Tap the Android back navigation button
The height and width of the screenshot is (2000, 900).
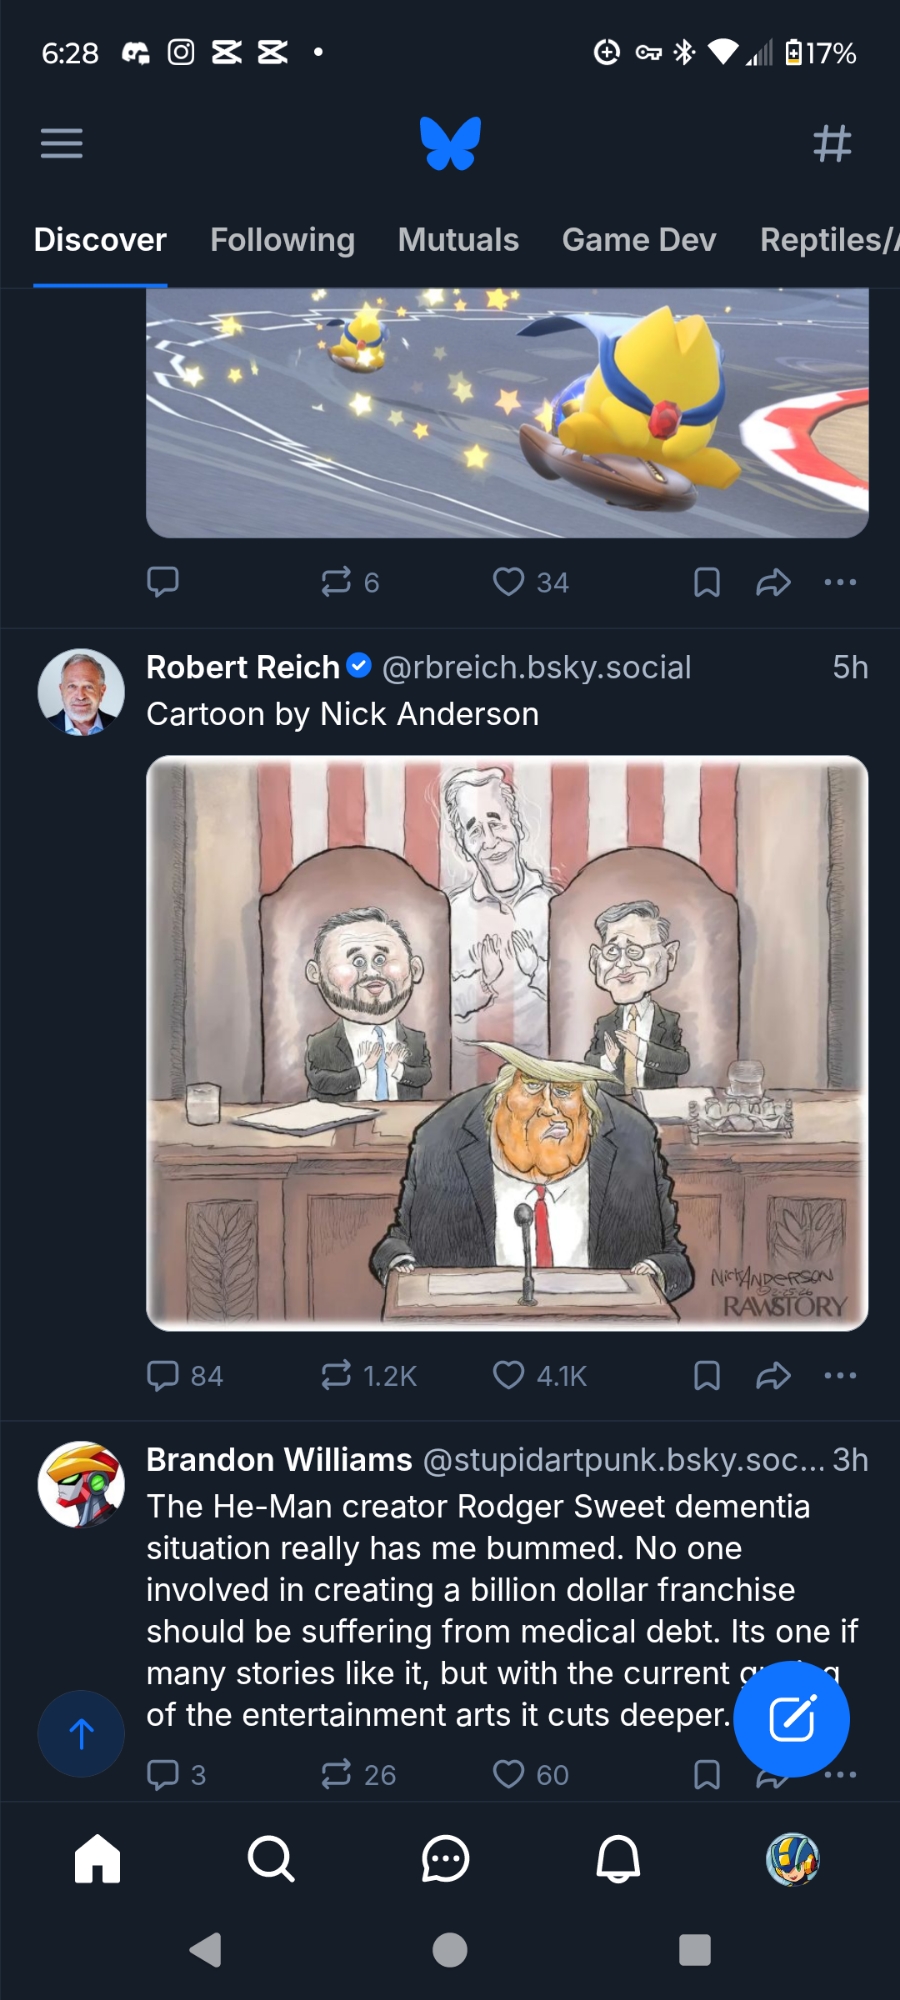coord(205,1949)
